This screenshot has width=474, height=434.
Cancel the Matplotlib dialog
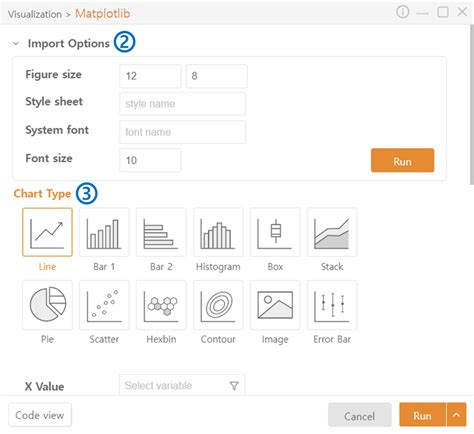pyautogui.click(x=359, y=415)
